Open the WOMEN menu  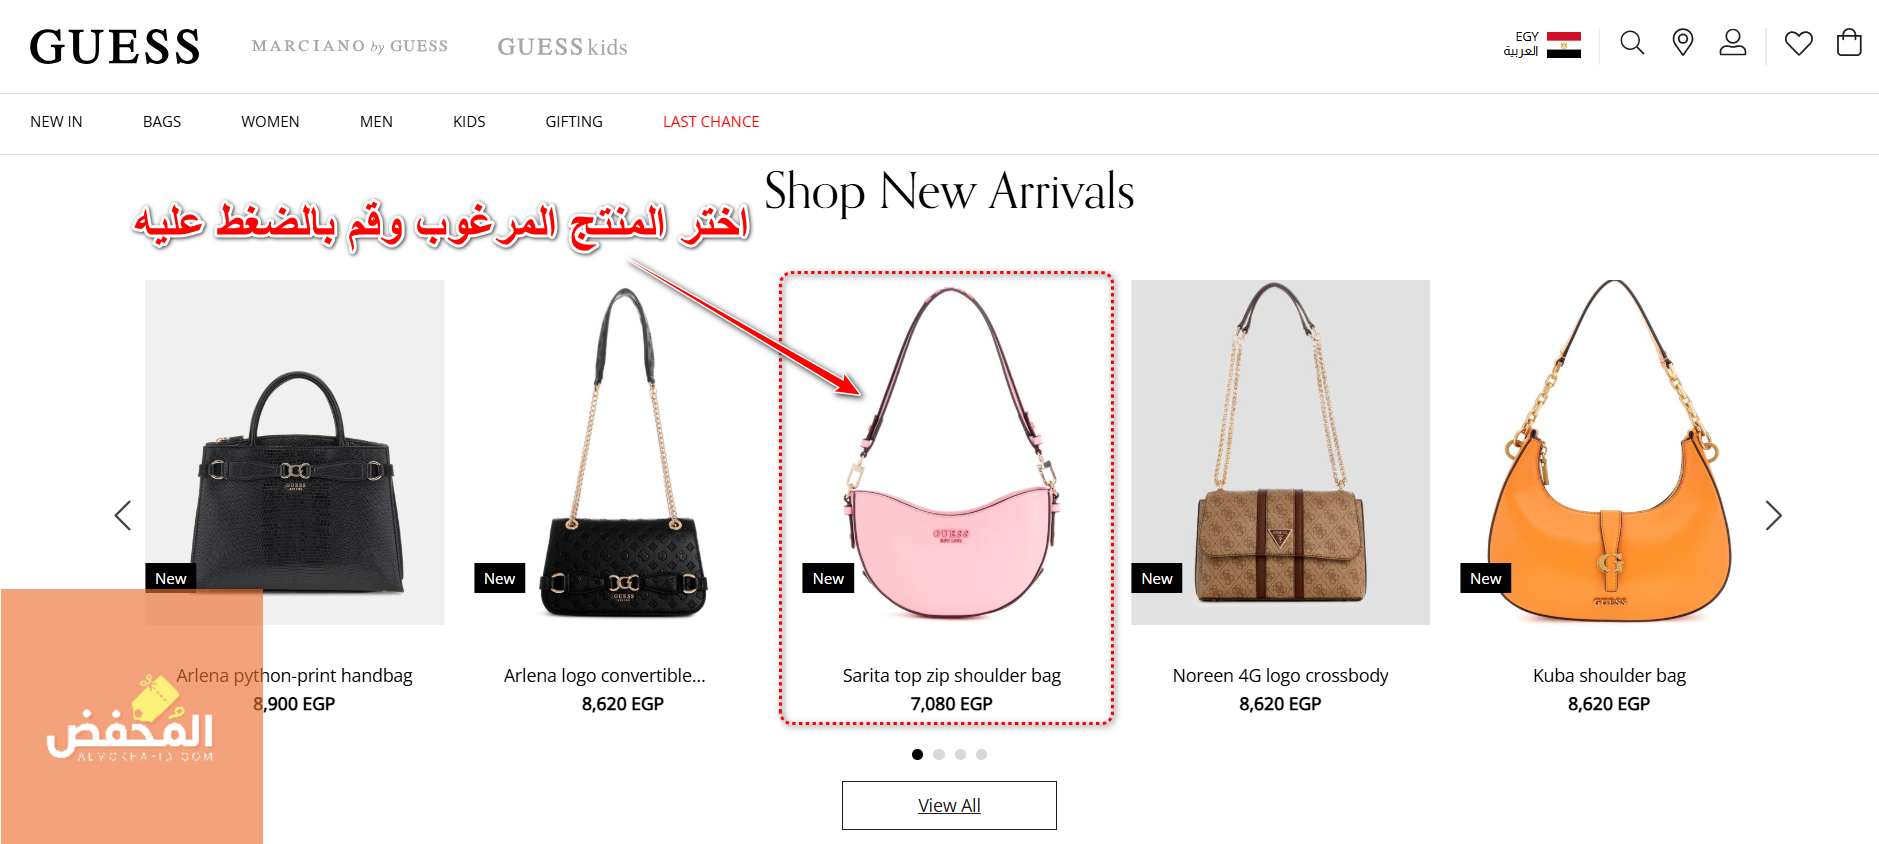pos(270,122)
